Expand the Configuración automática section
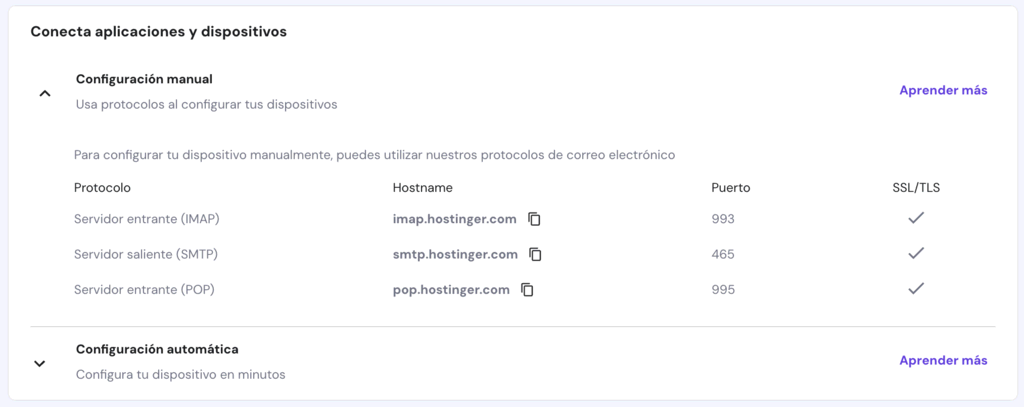Viewport: 1024px width, 407px height. tap(40, 363)
